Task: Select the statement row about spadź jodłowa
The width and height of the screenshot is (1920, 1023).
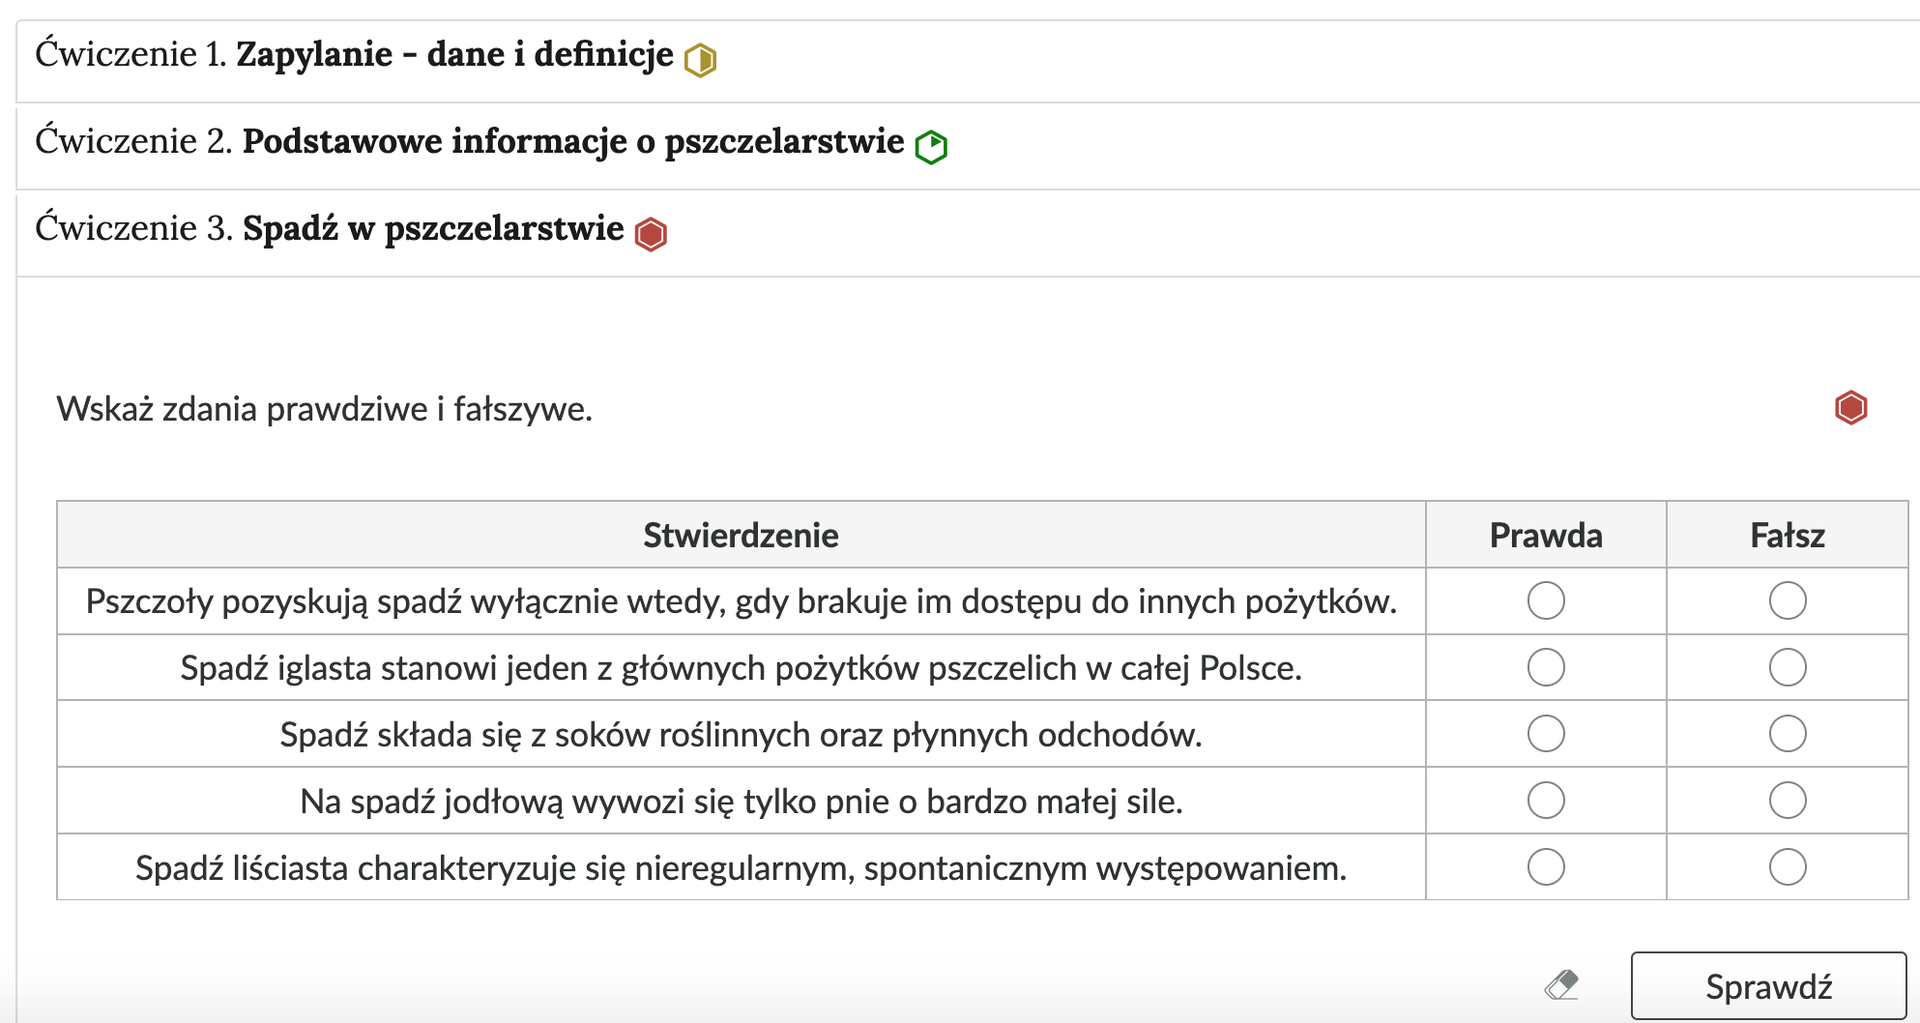Action: point(740,800)
